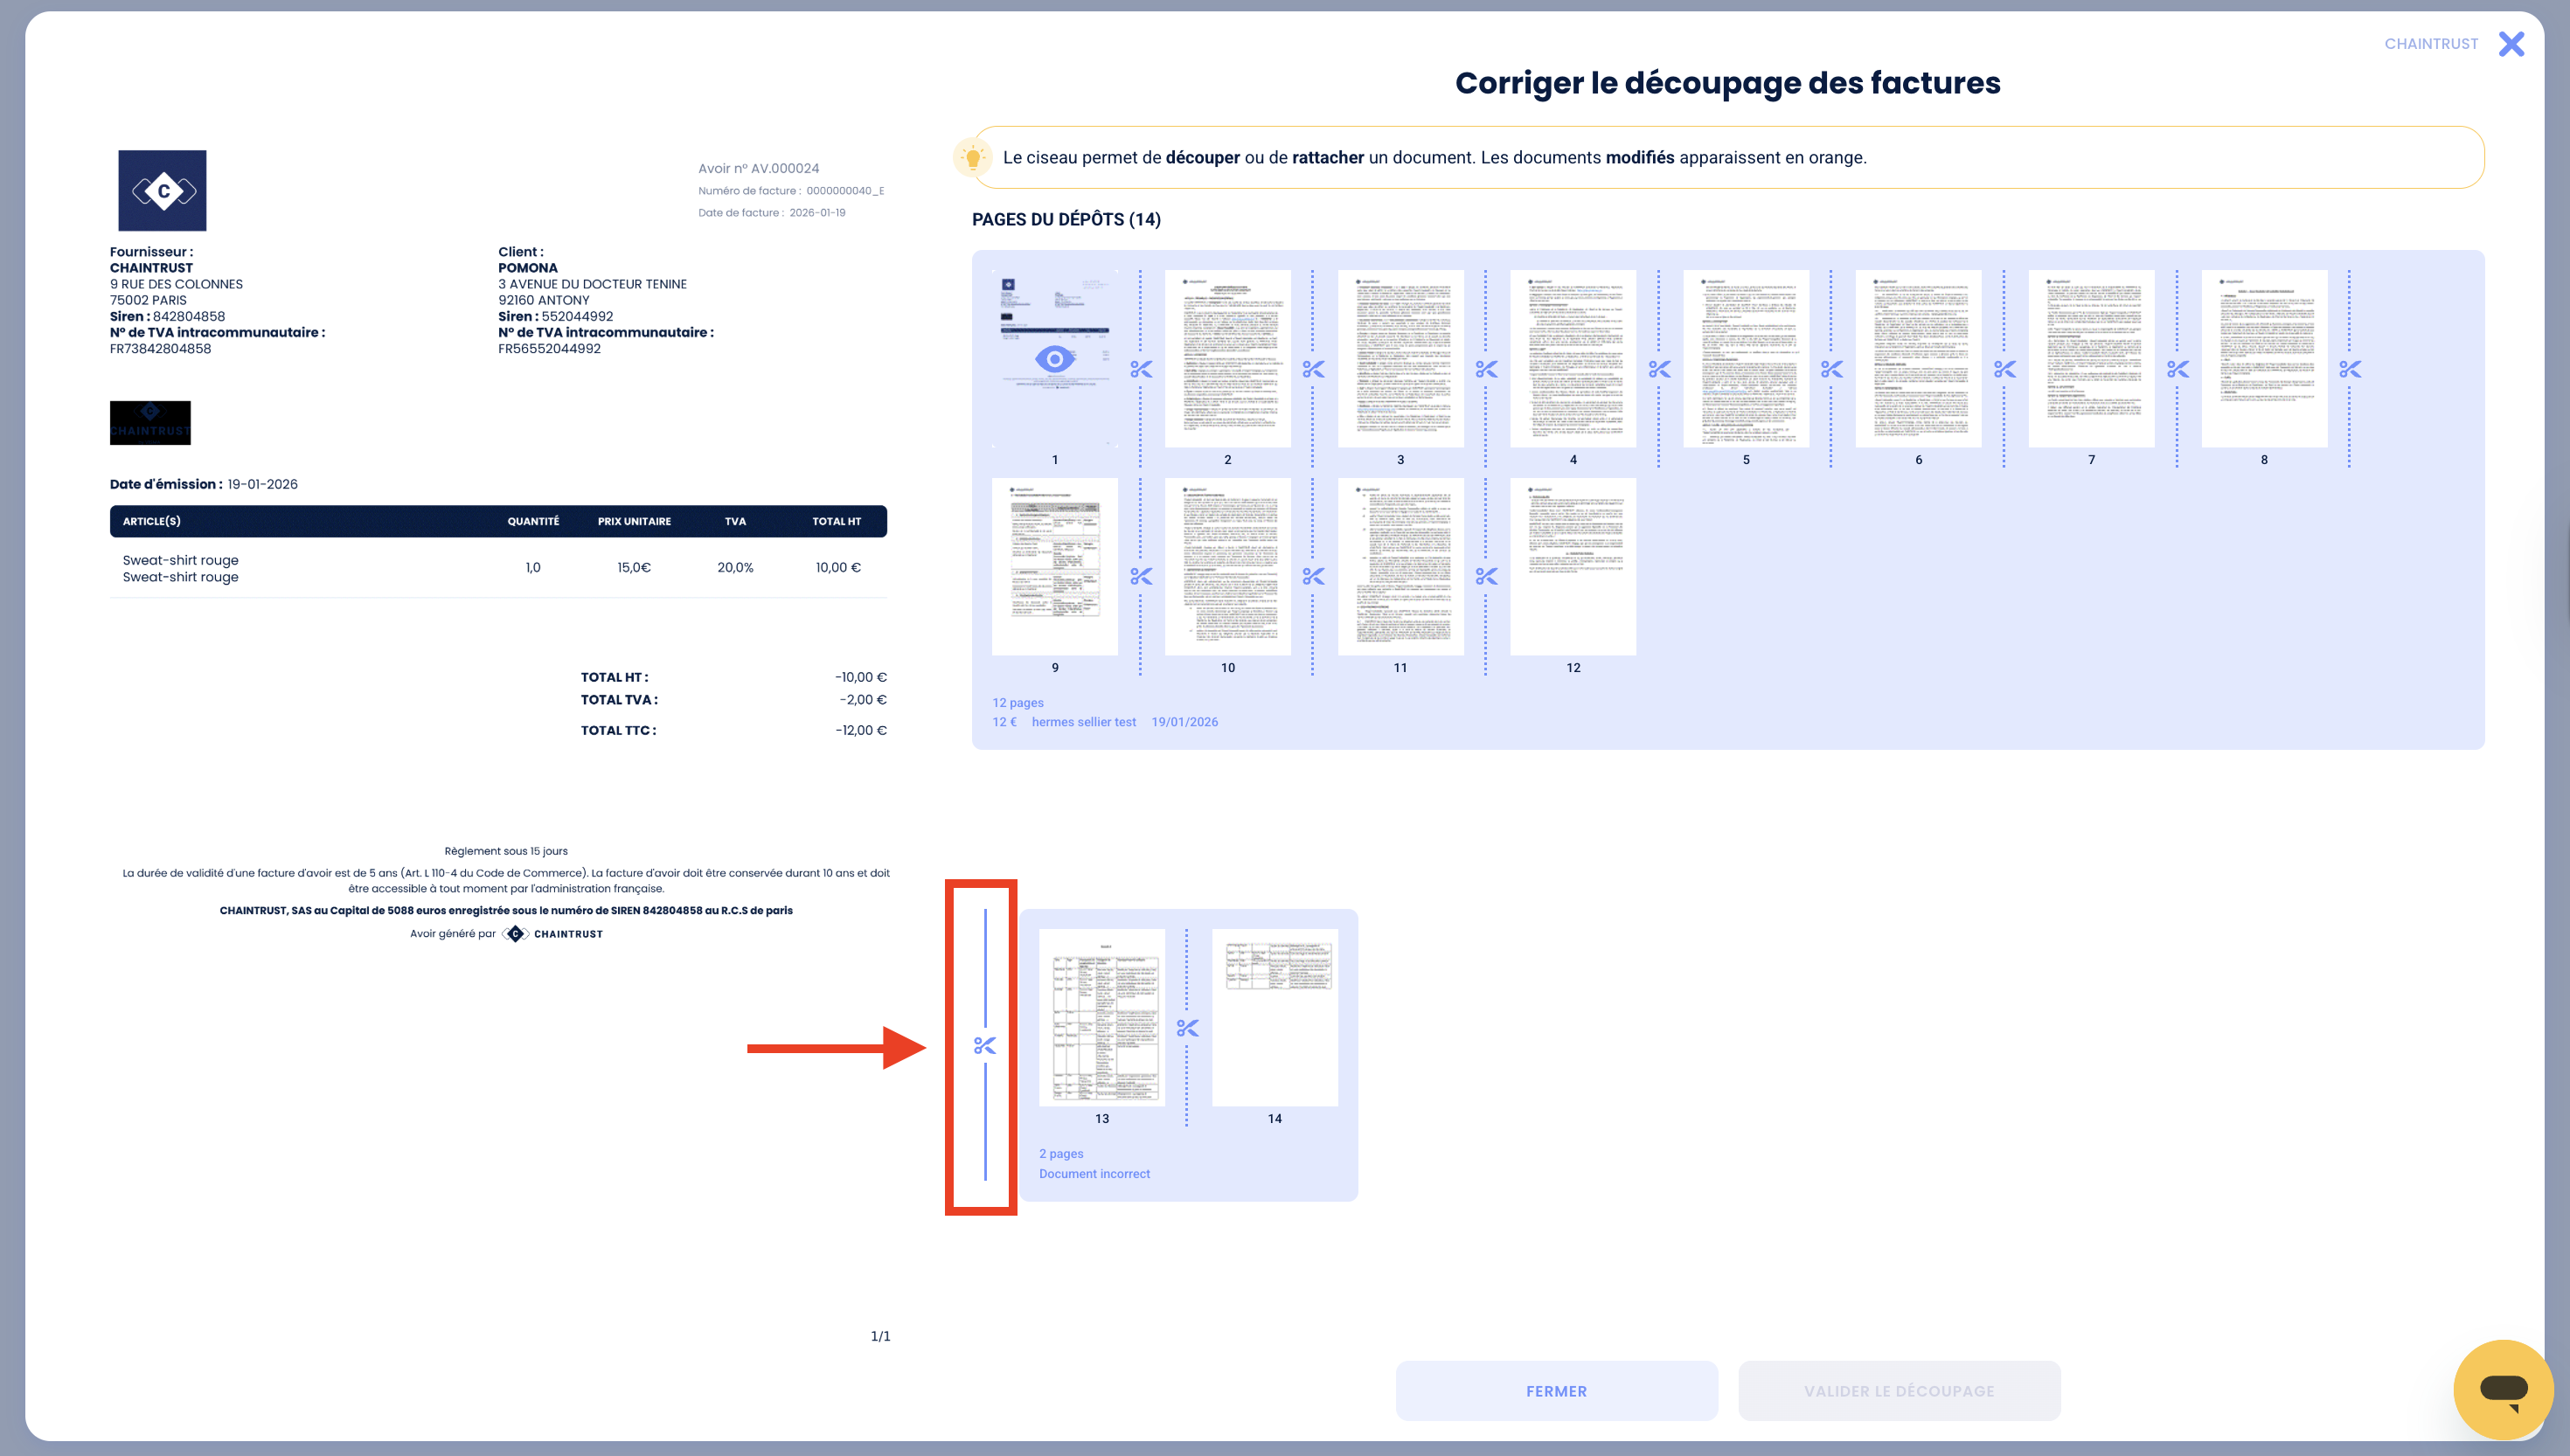Viewport: 2570px width, 1456px height.
Task: Click scissors between pages 1 and 2
Action: (1141, 369)
